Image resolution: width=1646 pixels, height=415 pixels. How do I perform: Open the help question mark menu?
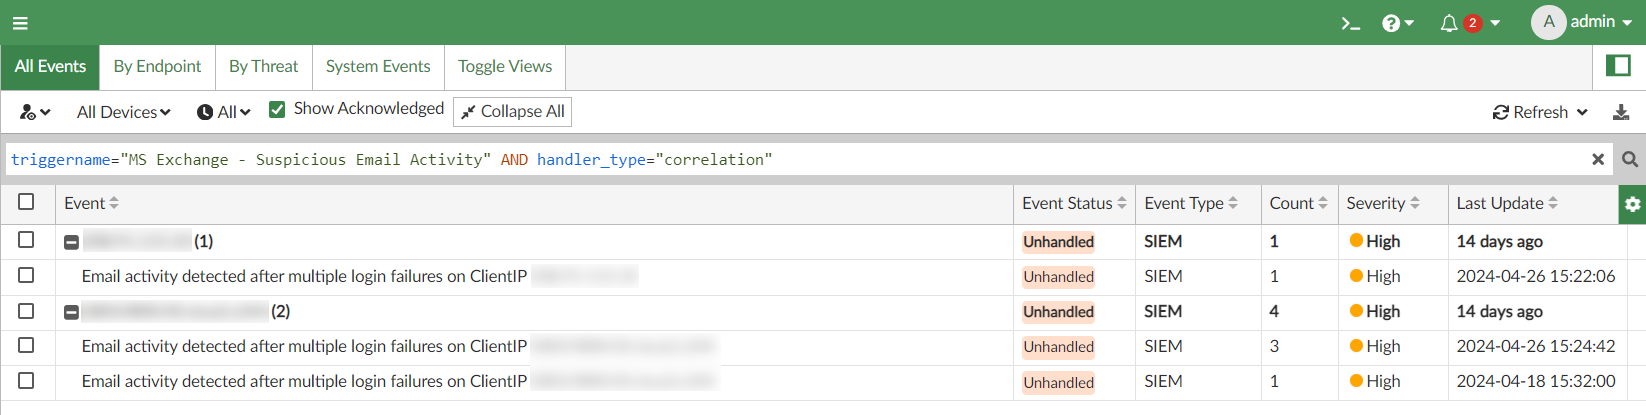(x=1396, y=23)
